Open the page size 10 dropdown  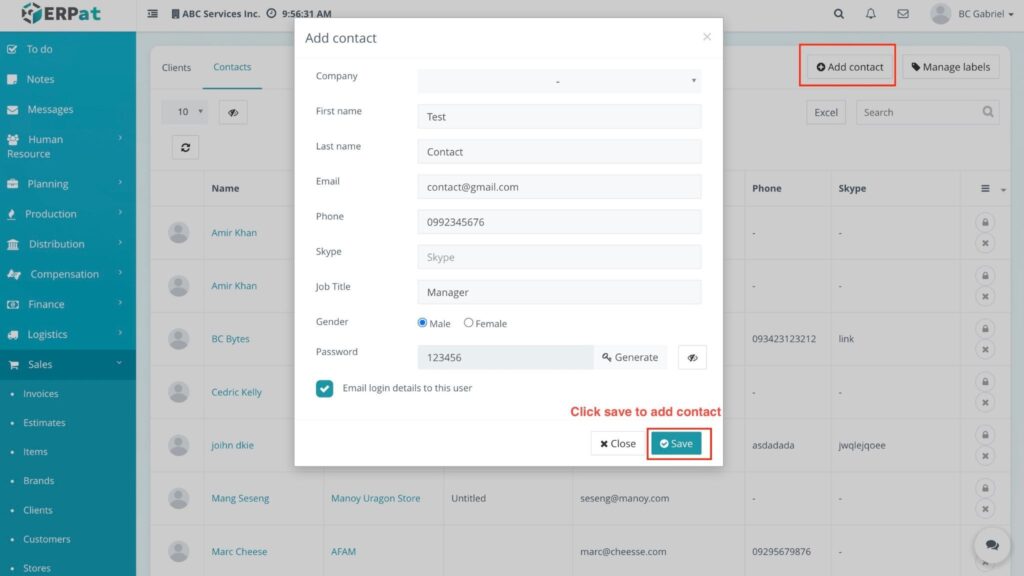[185, 112]
